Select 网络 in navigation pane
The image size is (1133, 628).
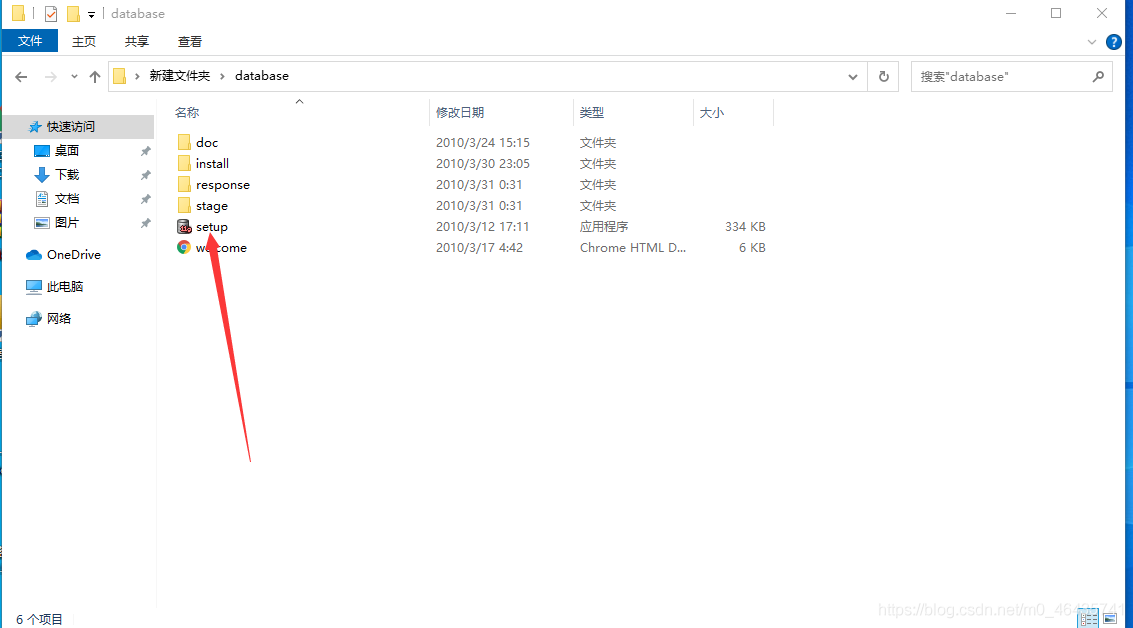pyautogui.click(x=59, y=318)
